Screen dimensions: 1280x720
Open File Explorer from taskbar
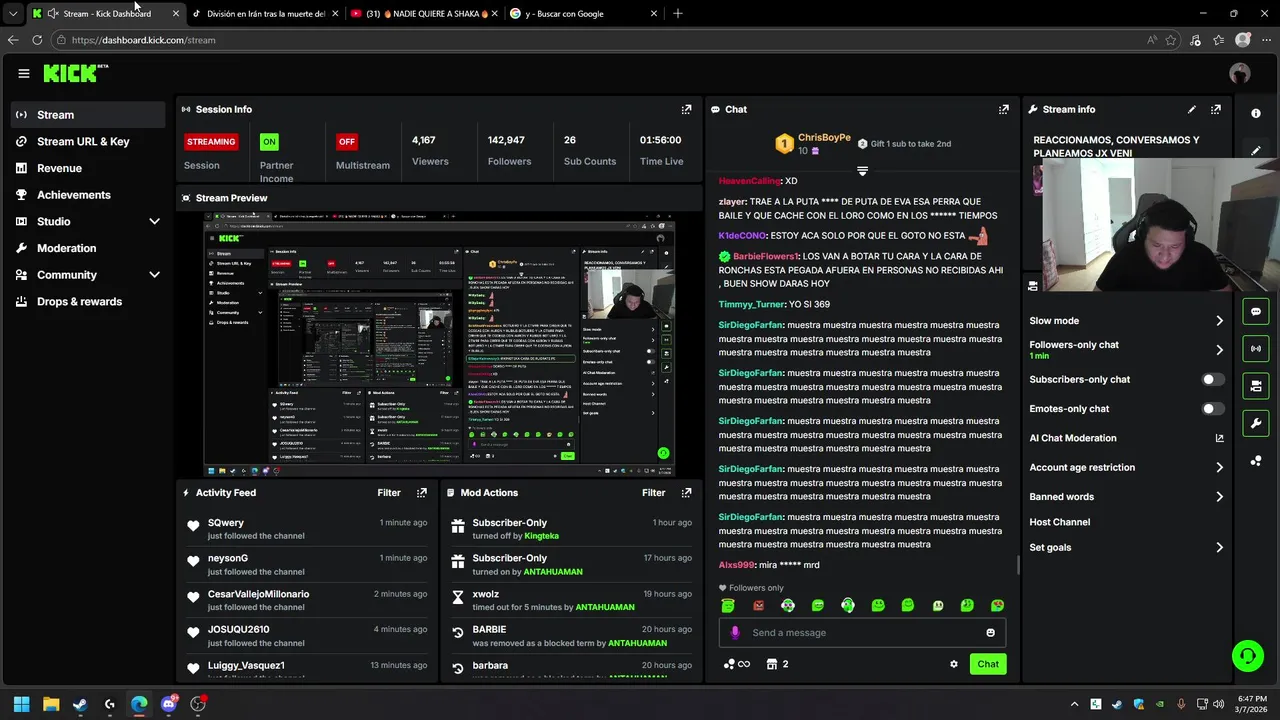[51, 704]
